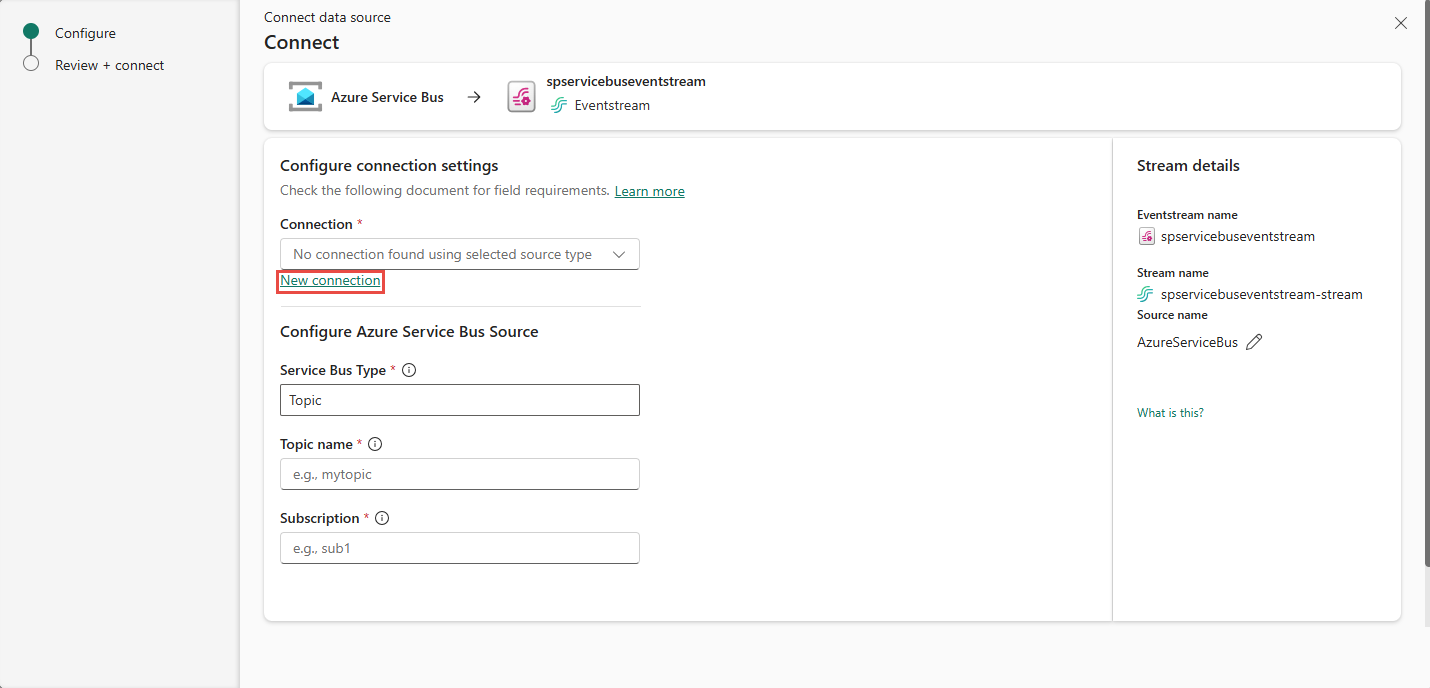Open the Service Bus Type selector
1430x688 pixels.
pyautogui.click(x=459, y=400)
